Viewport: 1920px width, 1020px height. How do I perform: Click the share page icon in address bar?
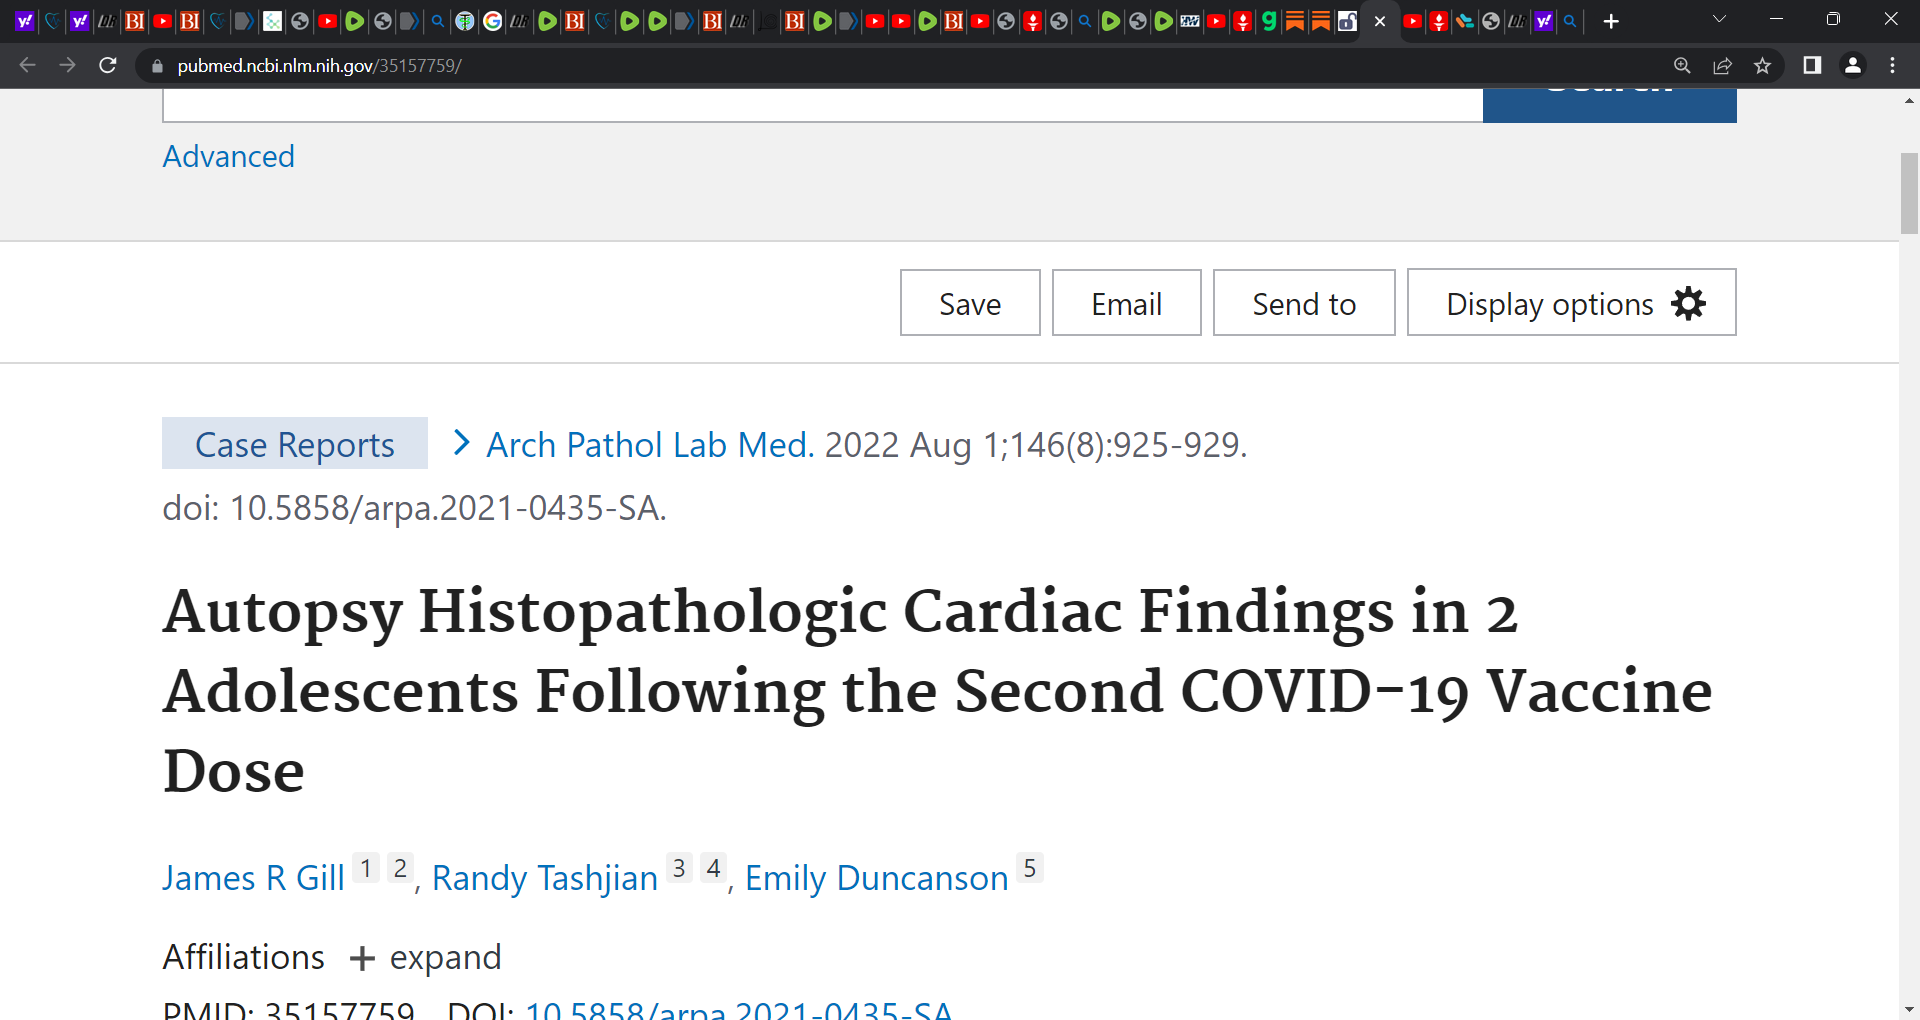click(x=1722, y=65)
